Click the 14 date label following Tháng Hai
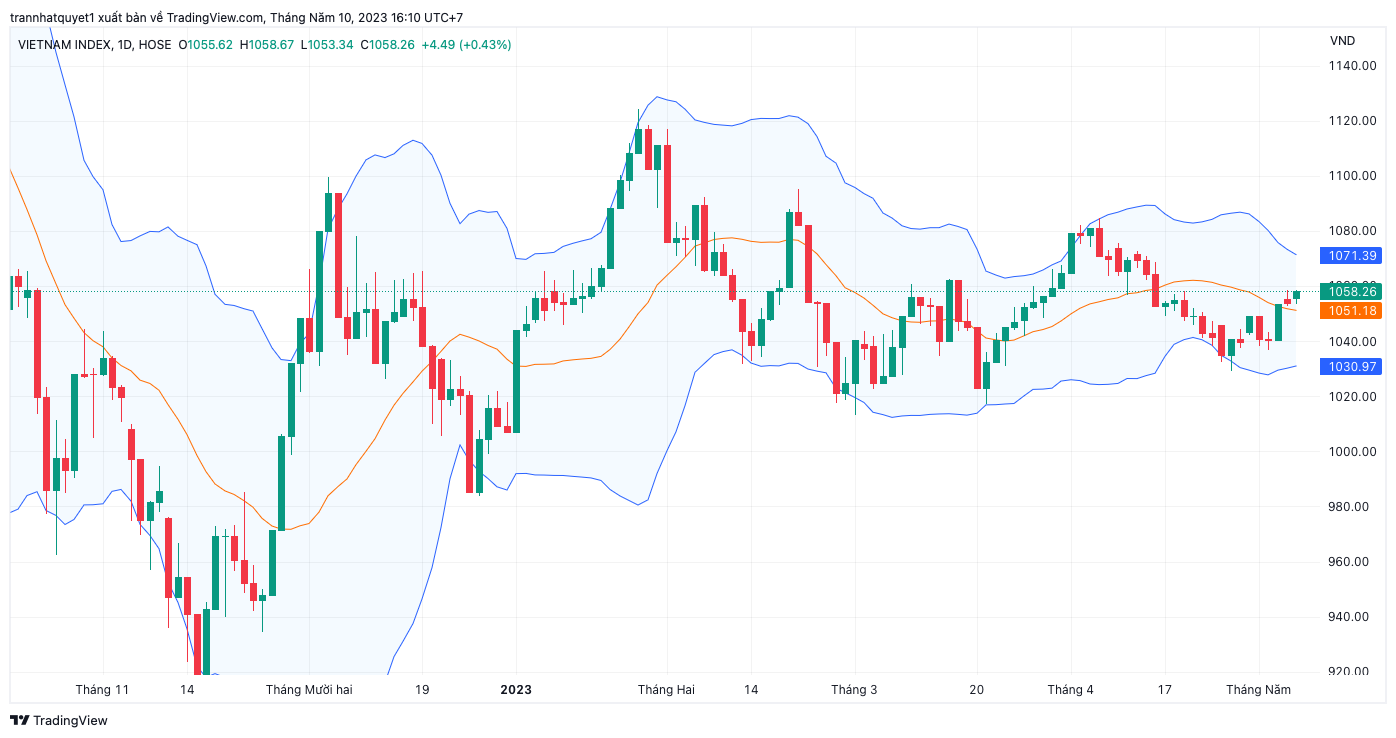The height and width of the screenshot is (738, 1396). point(751,690)
